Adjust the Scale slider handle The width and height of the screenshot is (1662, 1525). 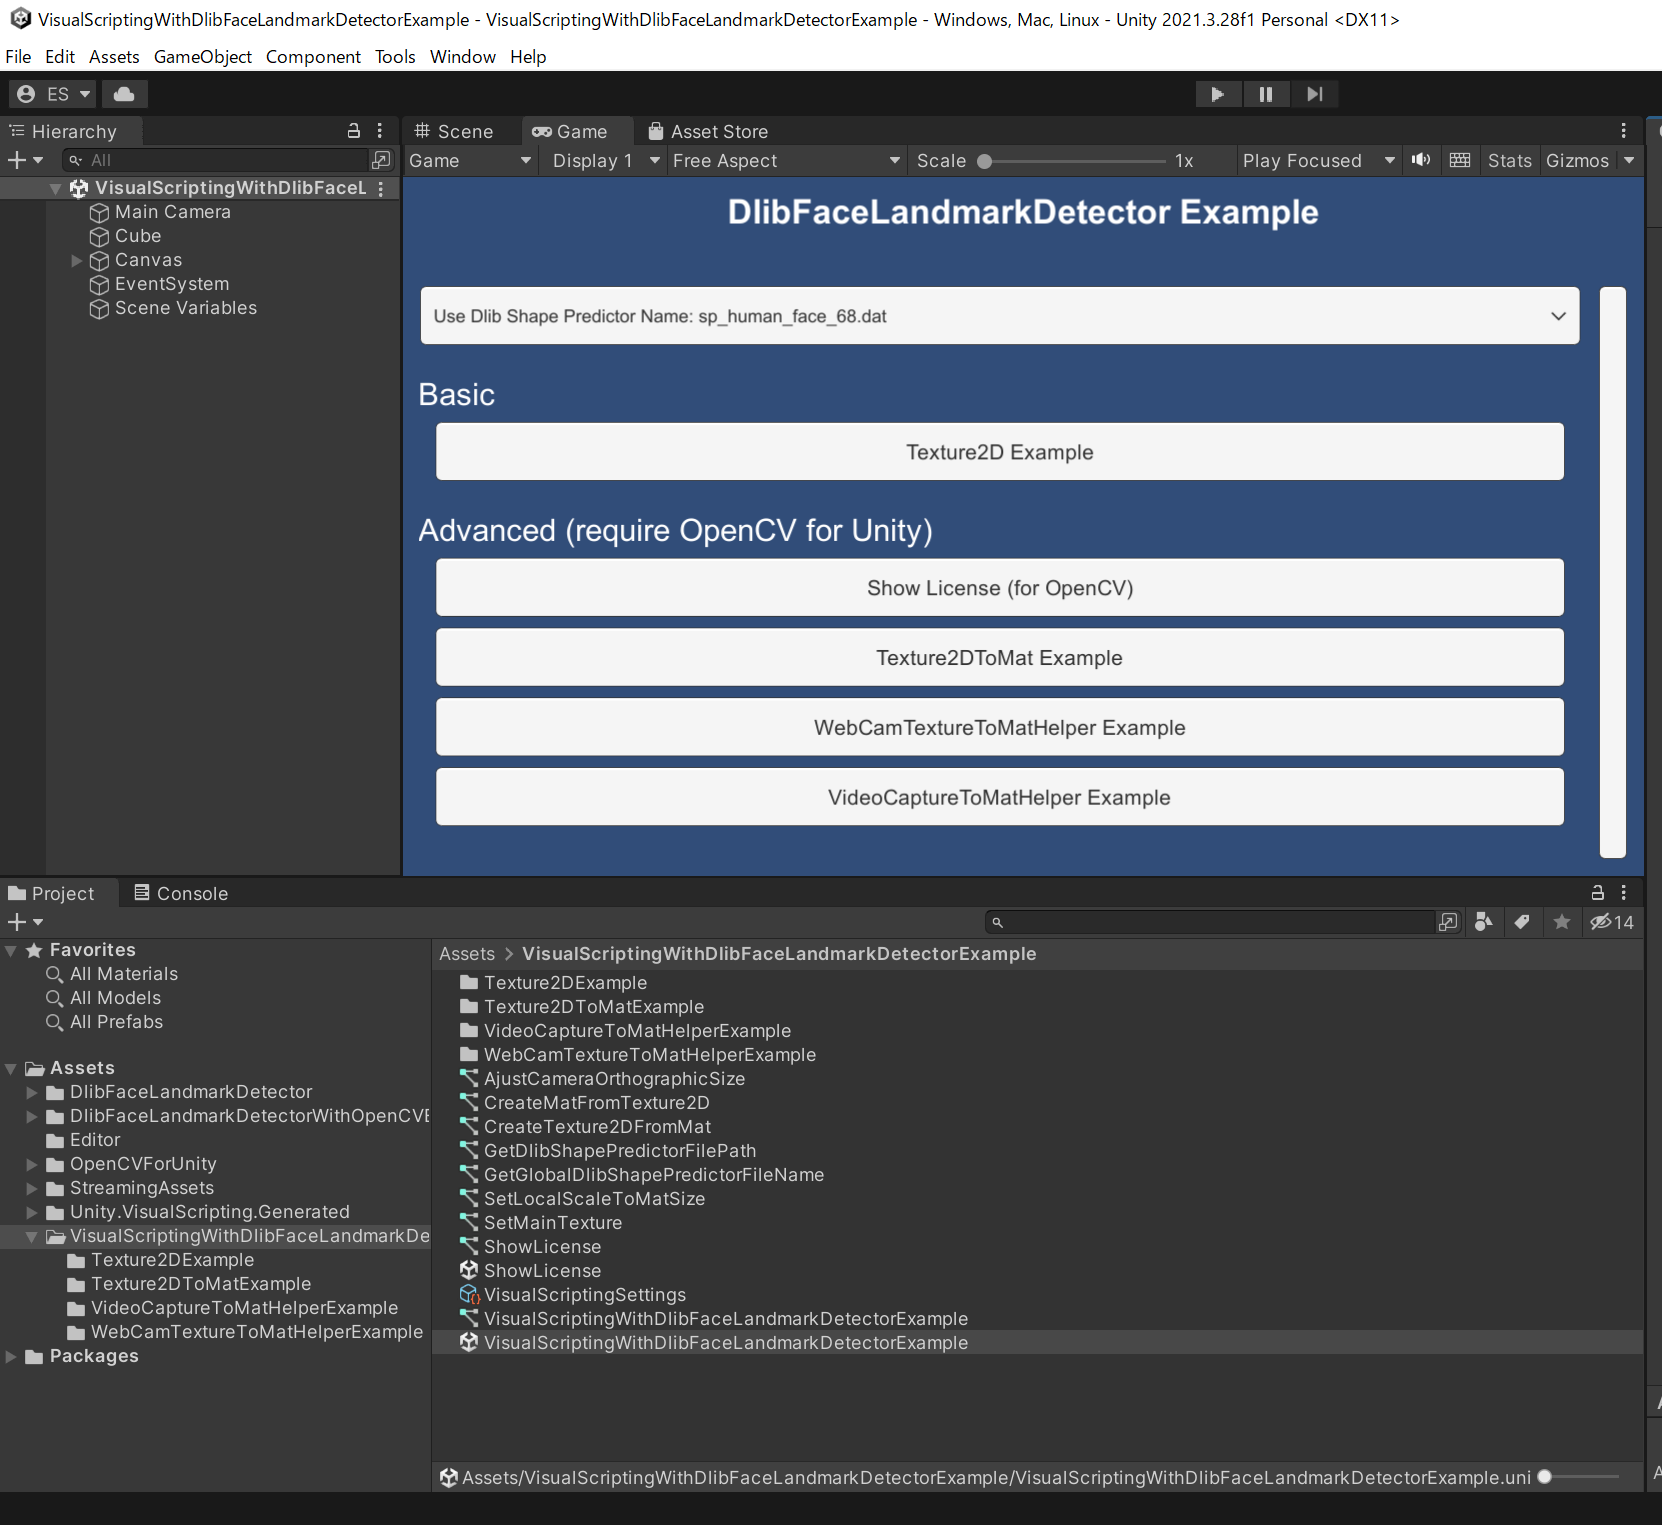click(x=985, y=161)
